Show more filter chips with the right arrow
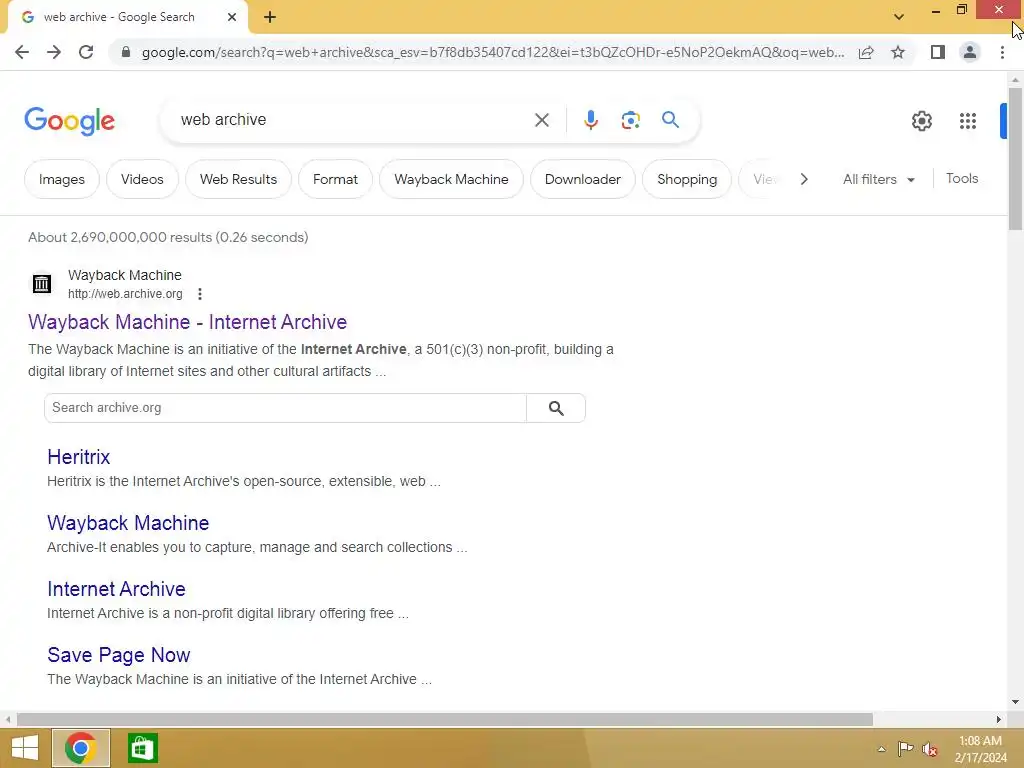Viewport: 1024px width, 768px height. click(804, 179)
